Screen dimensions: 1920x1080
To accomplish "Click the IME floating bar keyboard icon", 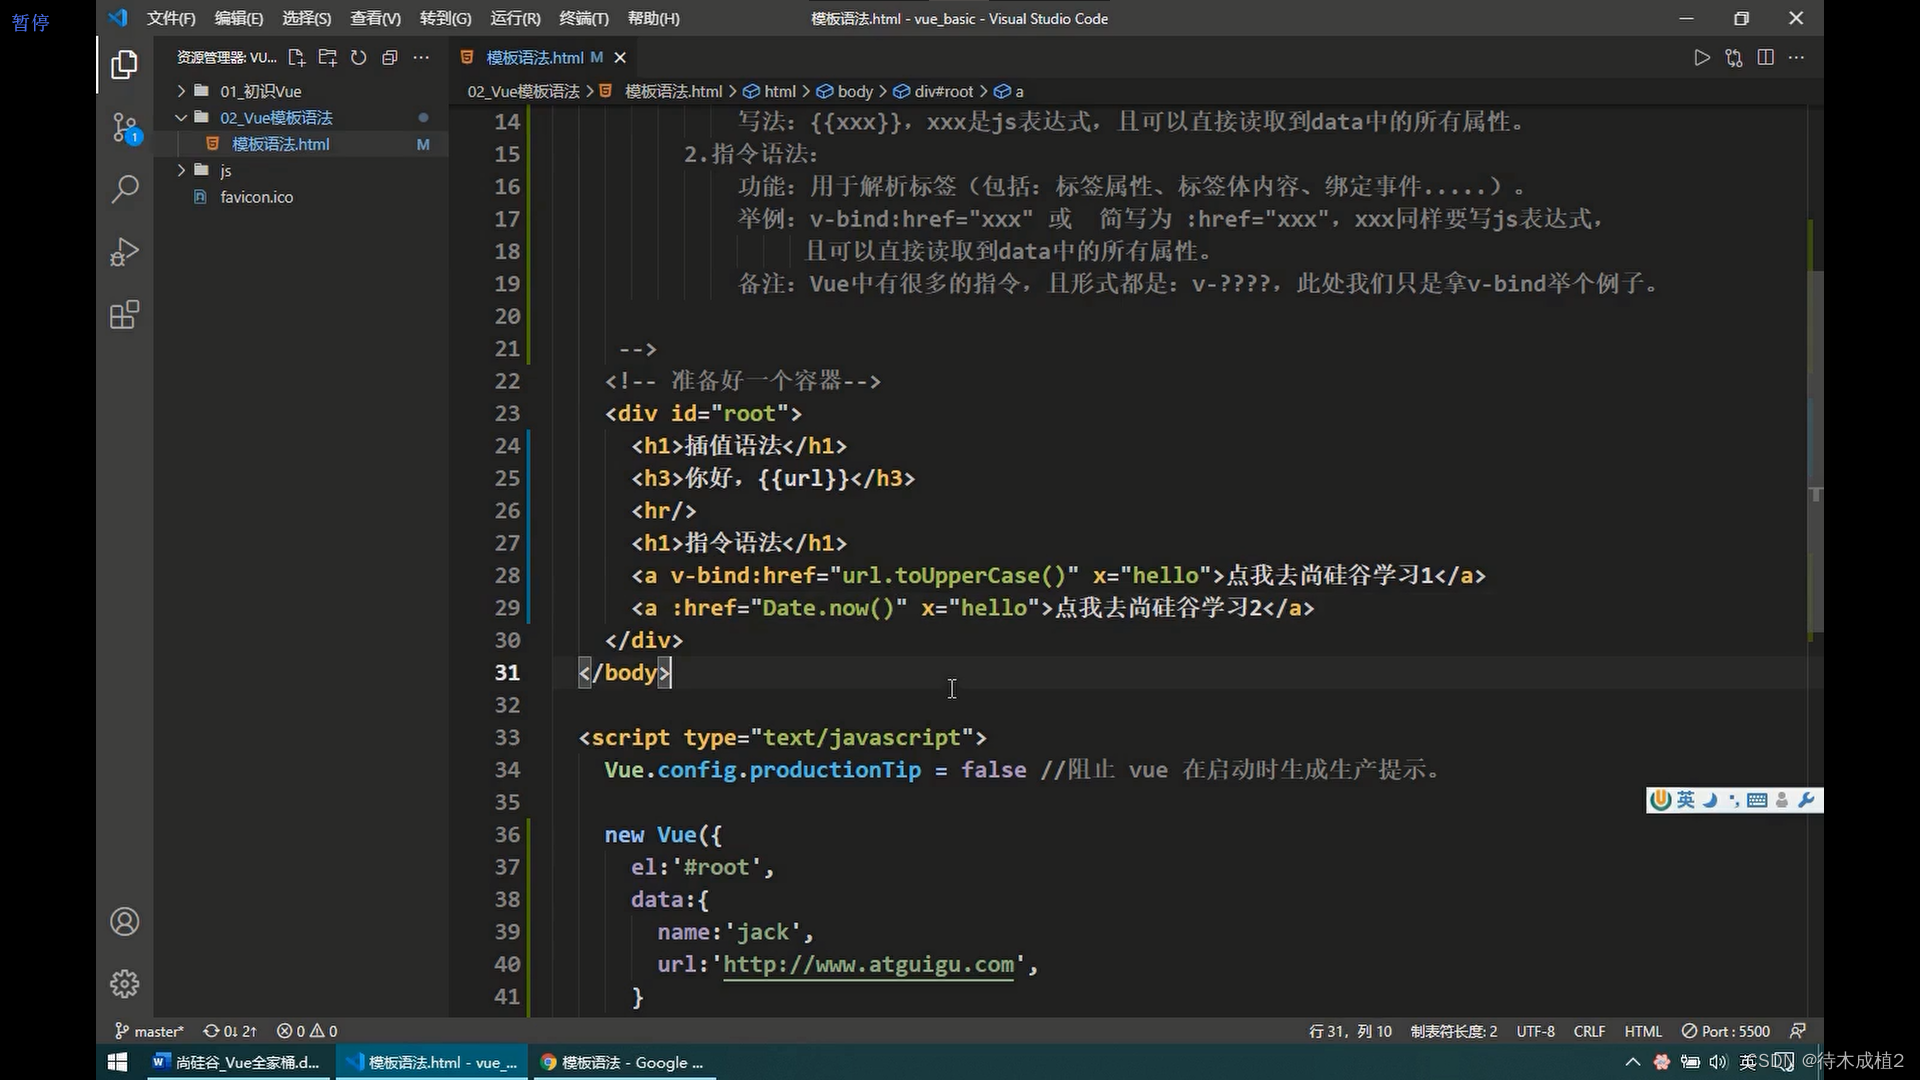I will (1757, 800).
